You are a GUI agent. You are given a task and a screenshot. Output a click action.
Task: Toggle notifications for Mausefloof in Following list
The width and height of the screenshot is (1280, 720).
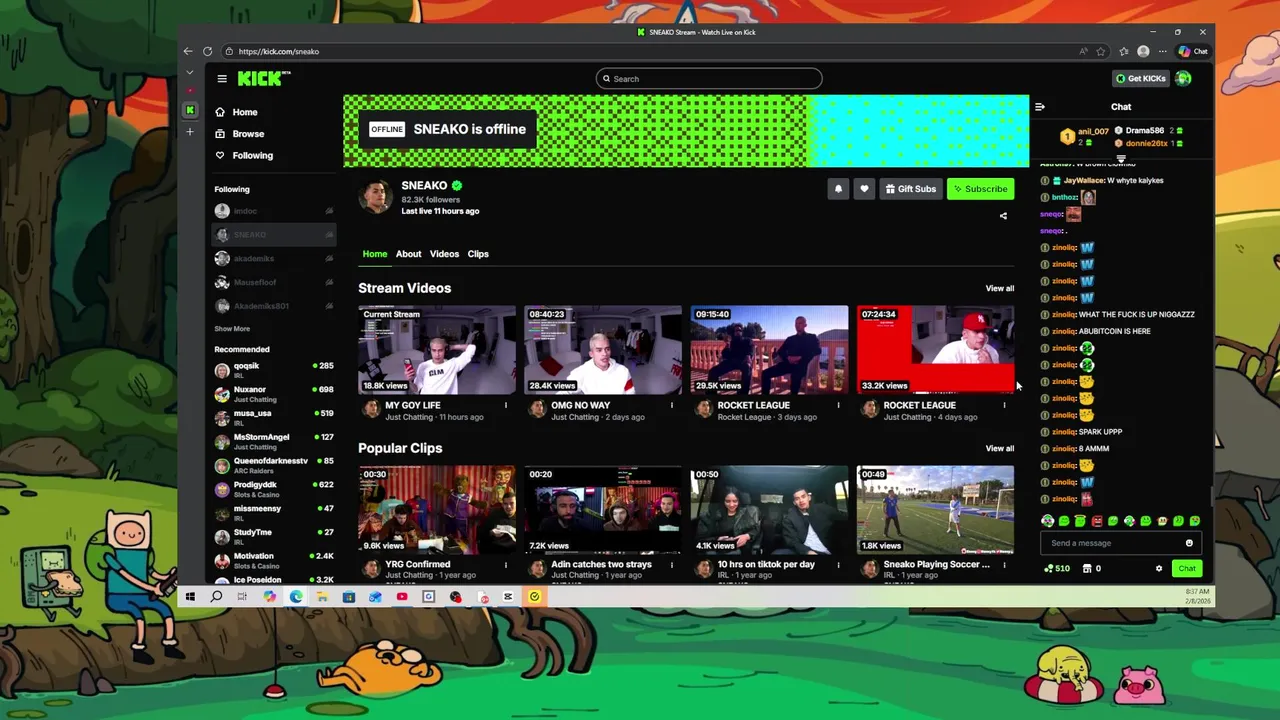point(329,282)
